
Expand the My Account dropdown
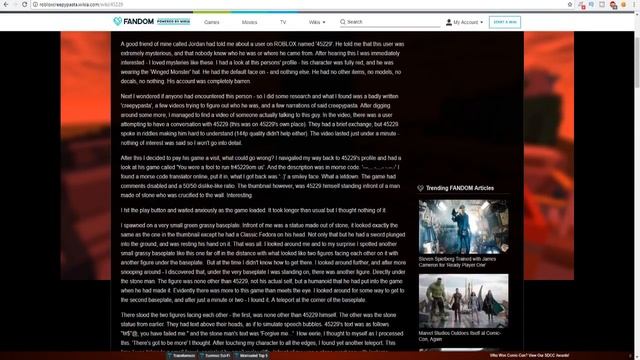pyautogui.click(x=464, y=22)
